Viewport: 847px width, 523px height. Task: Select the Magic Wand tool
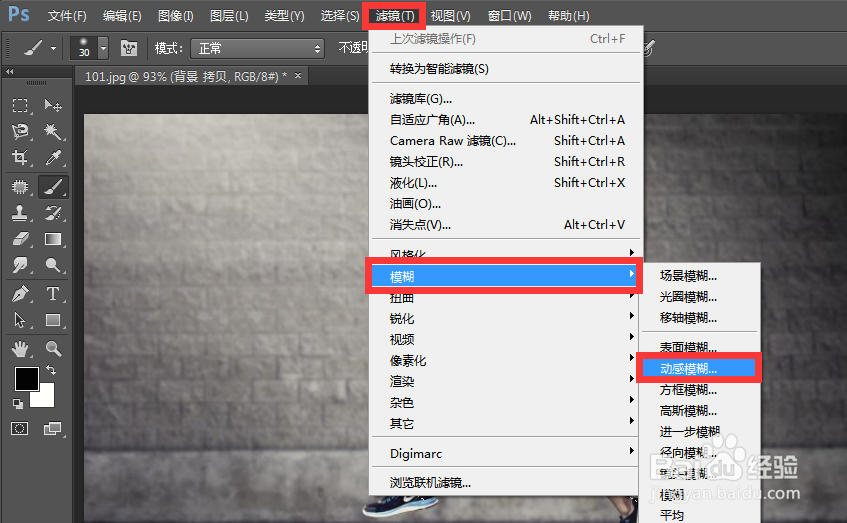click(x=53, y=131)
